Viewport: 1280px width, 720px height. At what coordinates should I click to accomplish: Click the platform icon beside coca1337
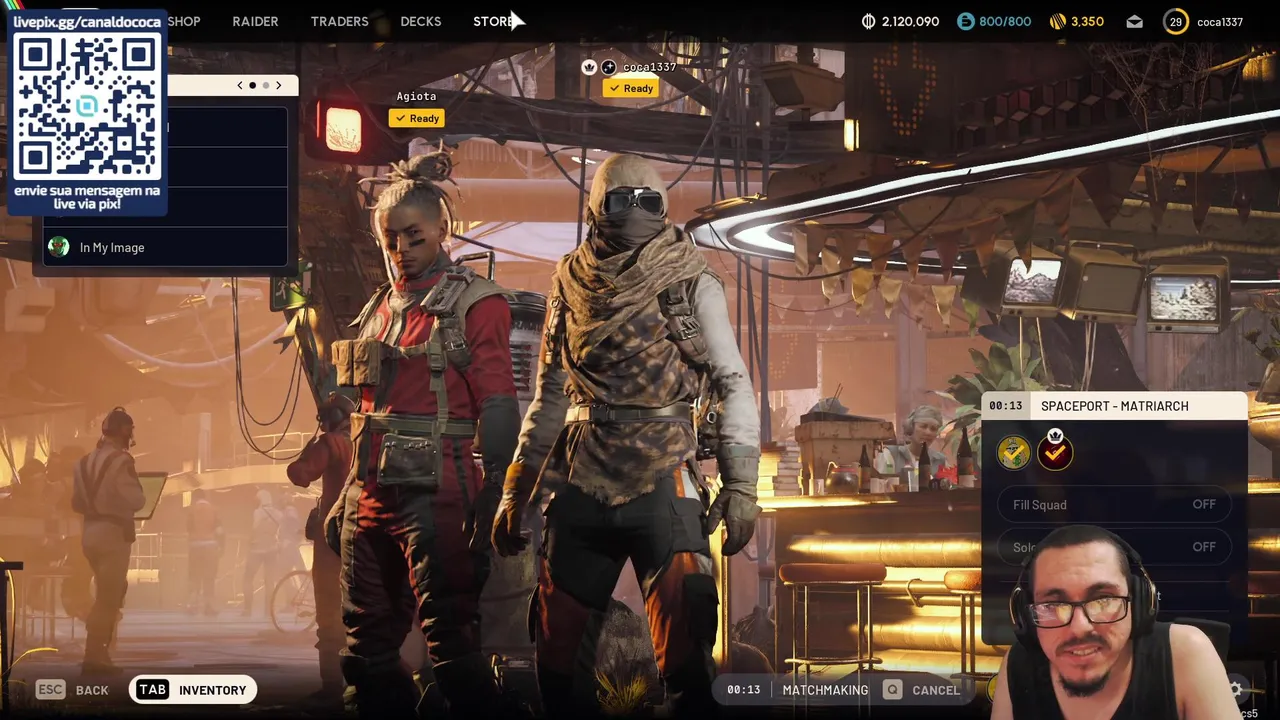point(608,67)
